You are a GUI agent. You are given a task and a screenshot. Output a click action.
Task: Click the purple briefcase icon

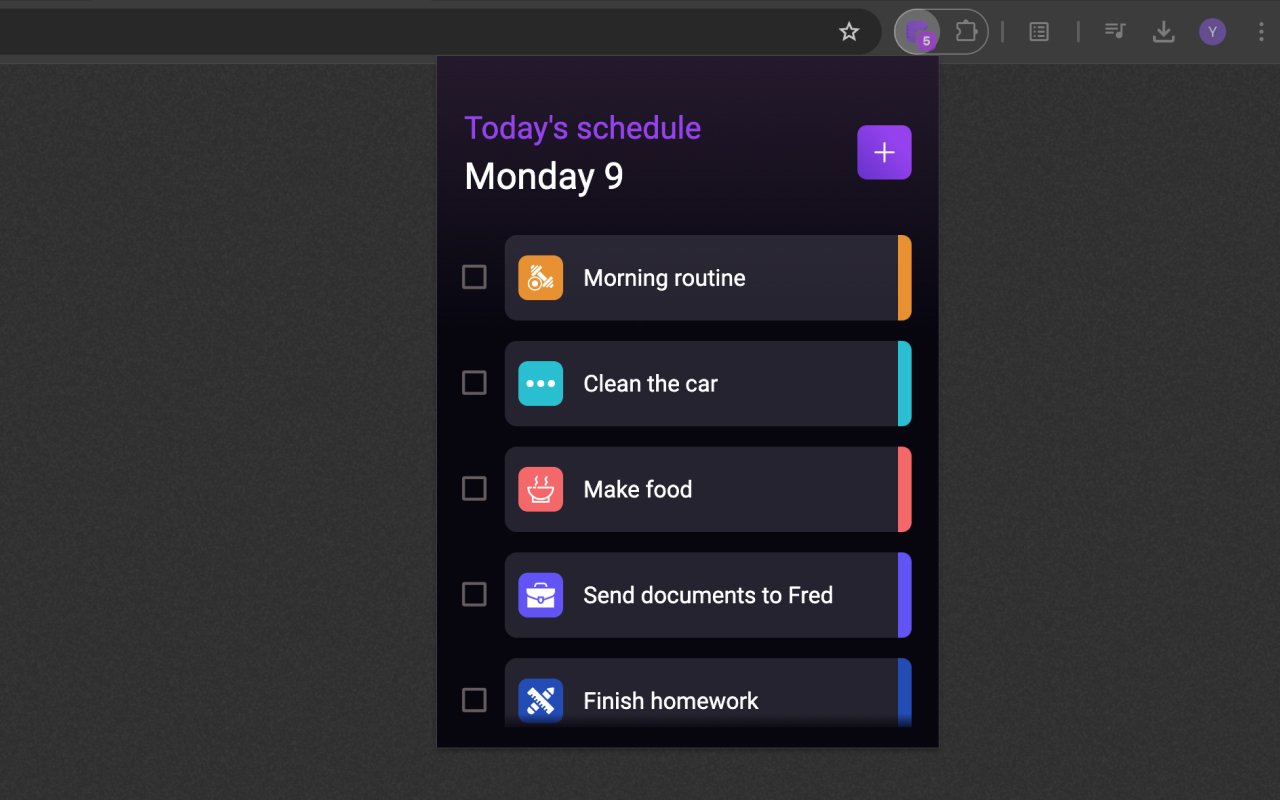click(x=540, y=595)
